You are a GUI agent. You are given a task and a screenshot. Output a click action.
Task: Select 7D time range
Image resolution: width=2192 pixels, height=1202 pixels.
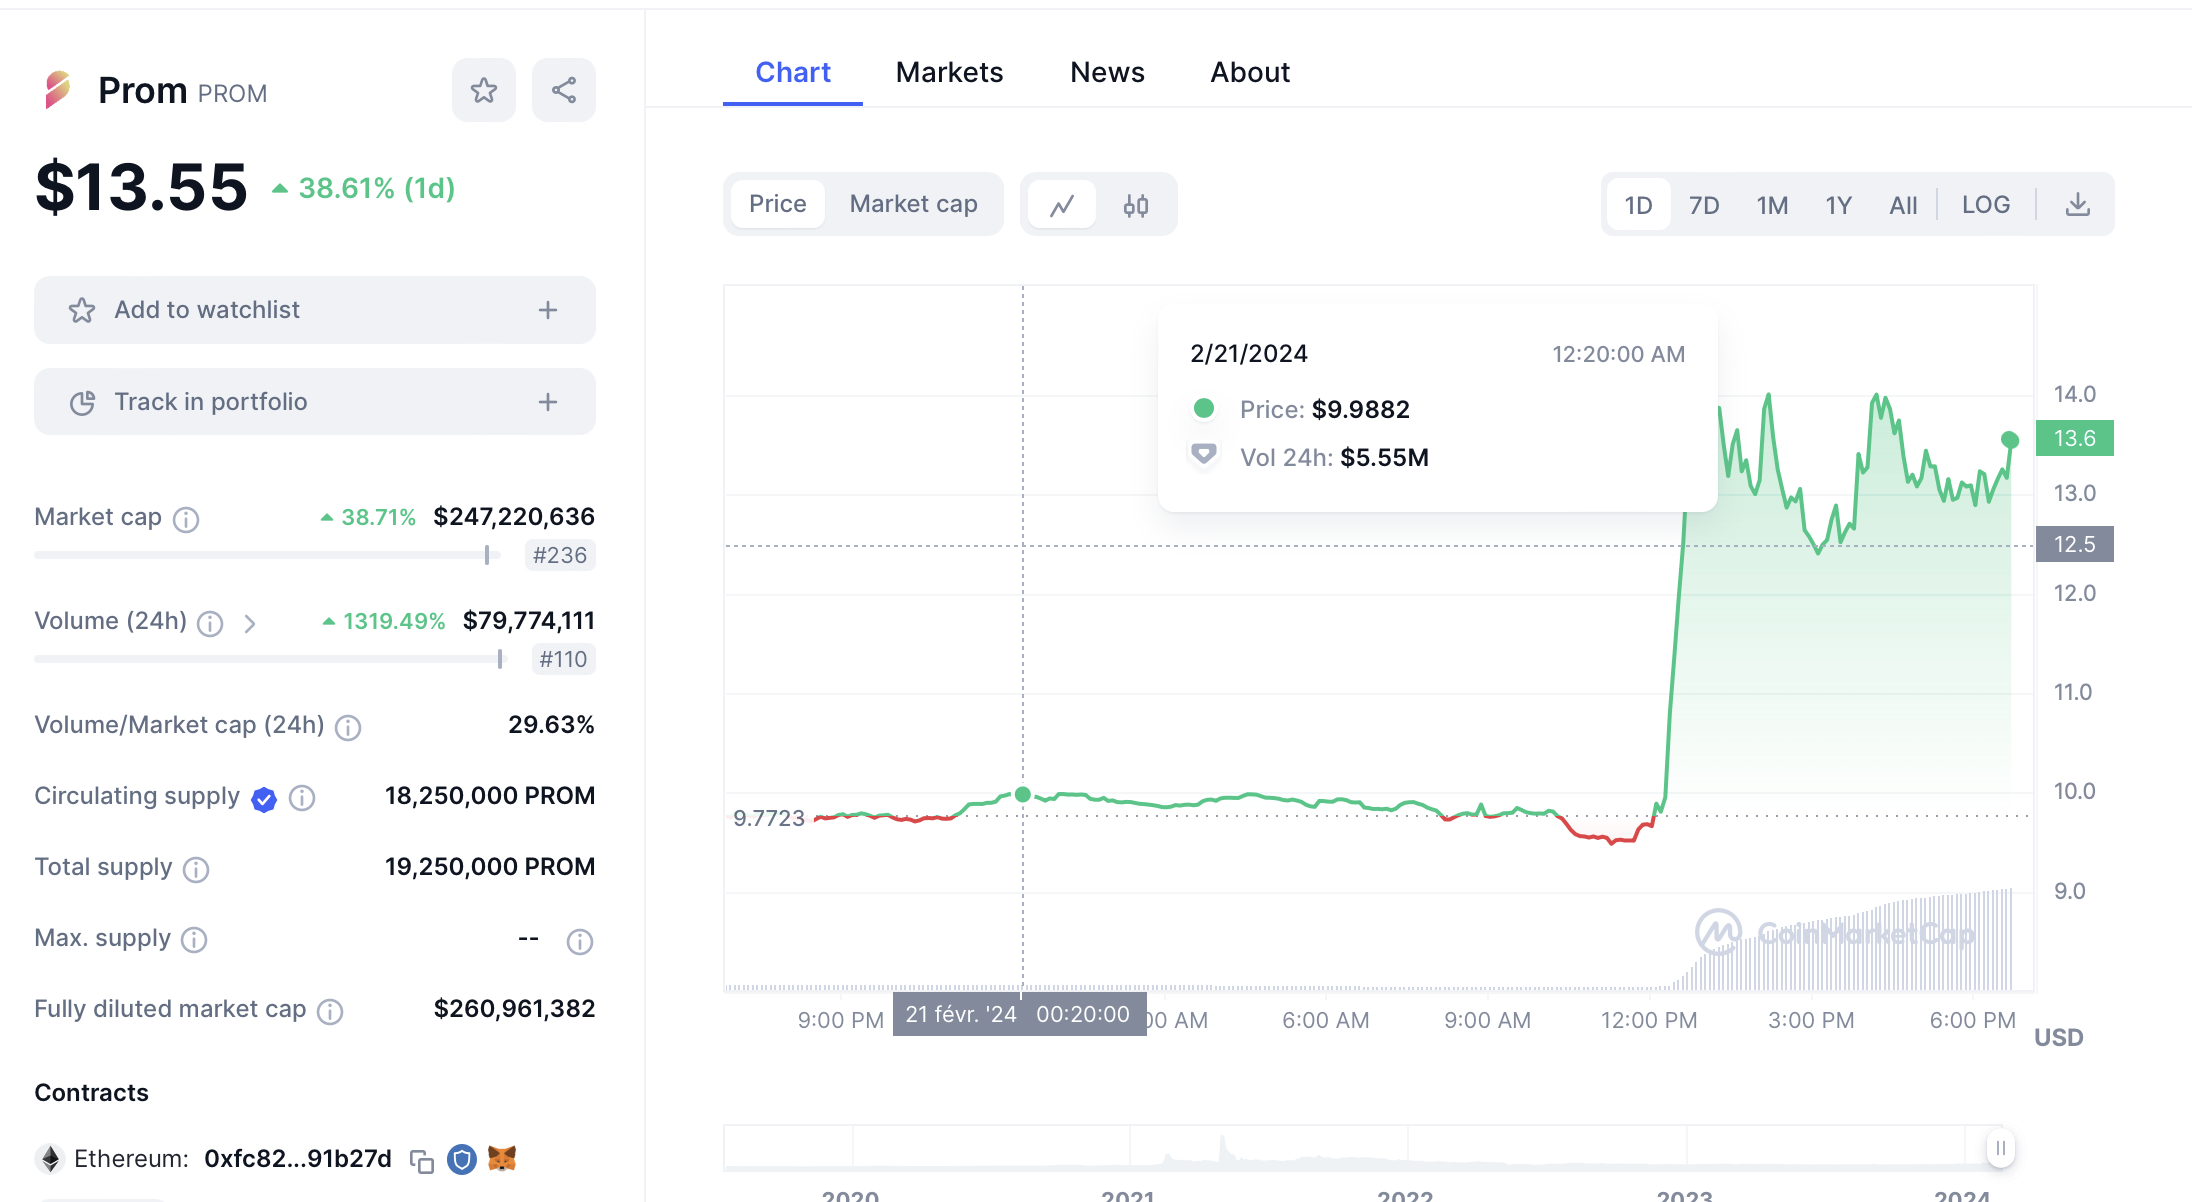point(1704,205)
